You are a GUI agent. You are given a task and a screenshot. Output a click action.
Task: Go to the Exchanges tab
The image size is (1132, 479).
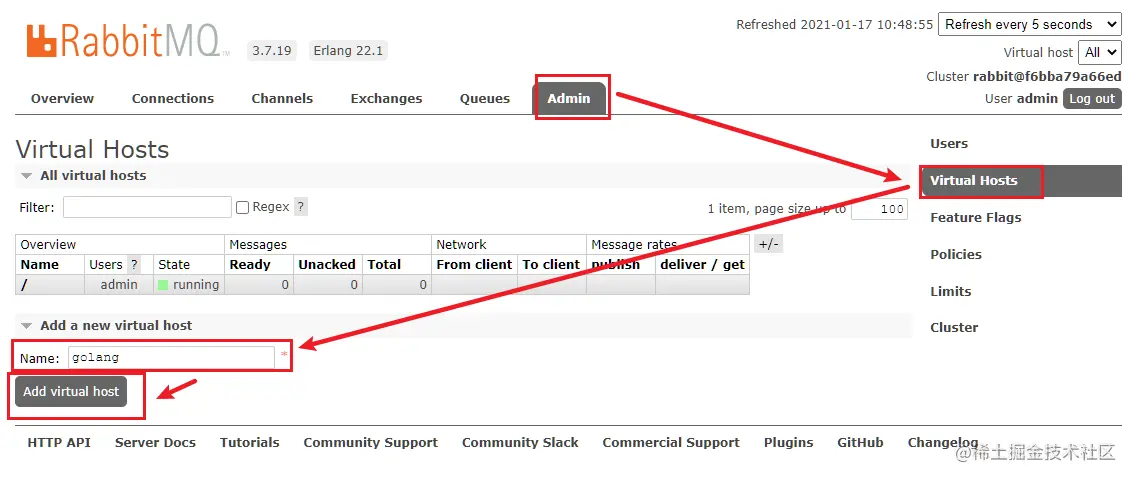click(386, 98)
